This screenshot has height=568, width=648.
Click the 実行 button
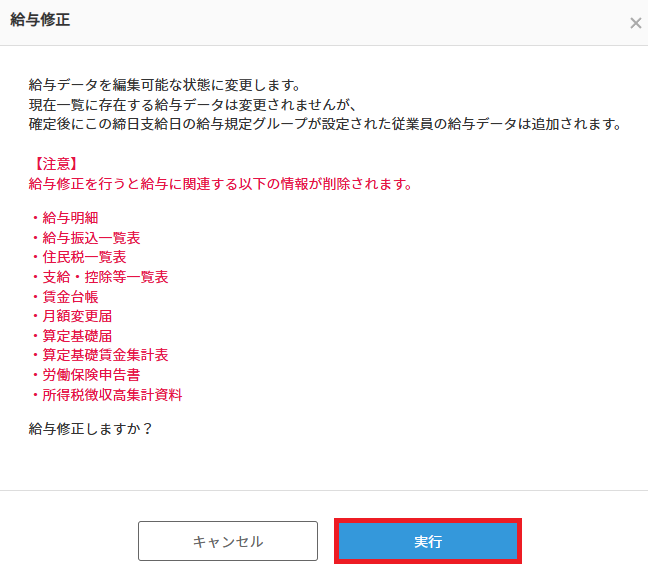click(428, 541)
